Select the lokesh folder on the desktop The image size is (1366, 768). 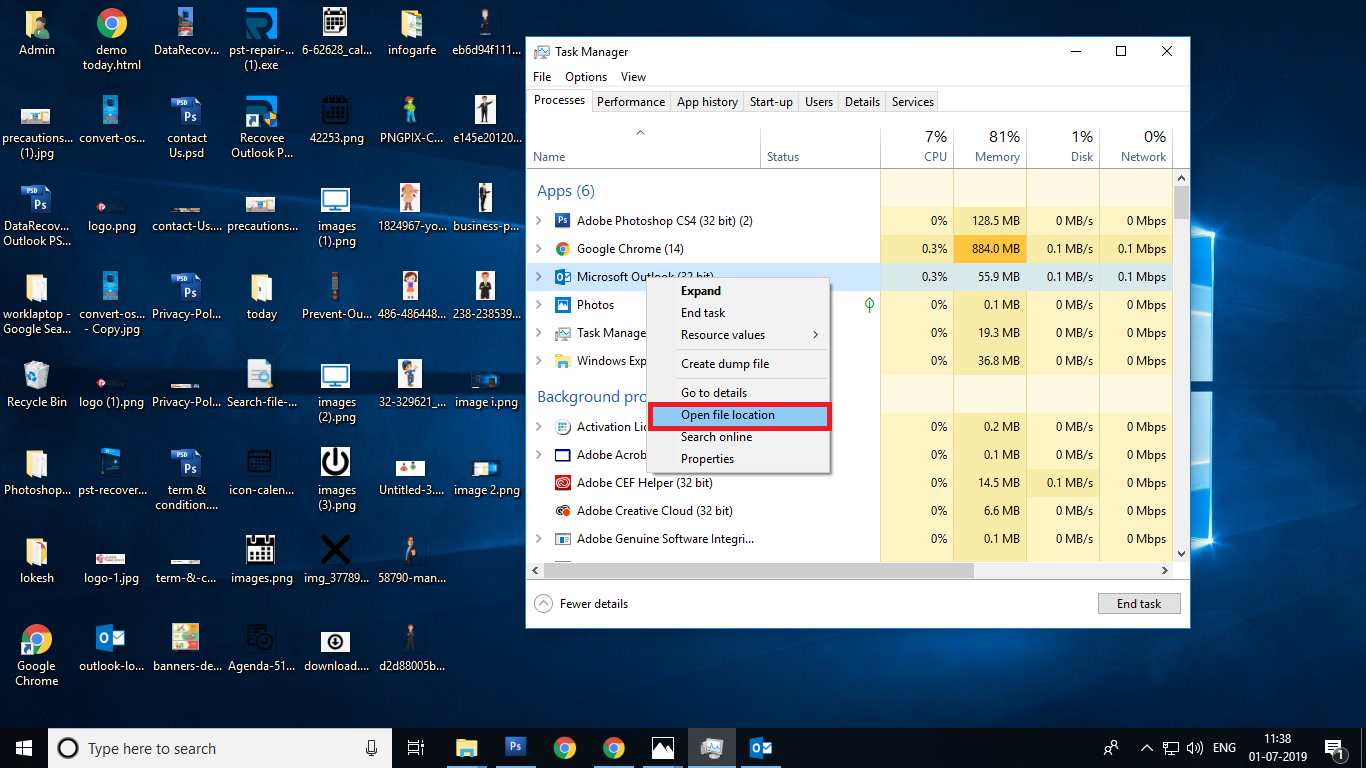pos(37,560)
